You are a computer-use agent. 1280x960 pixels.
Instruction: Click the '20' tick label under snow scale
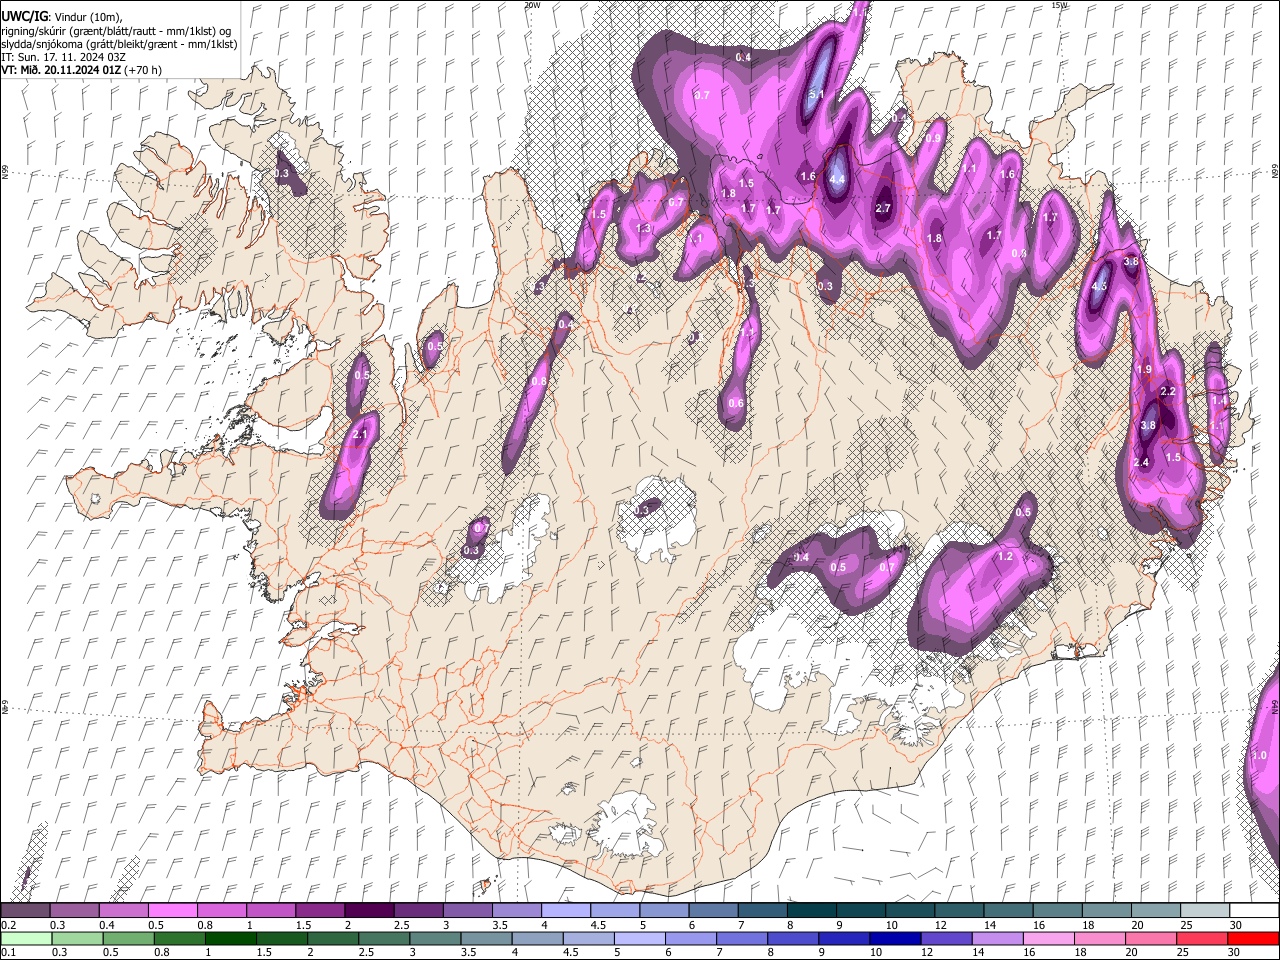click(1137, 925)
